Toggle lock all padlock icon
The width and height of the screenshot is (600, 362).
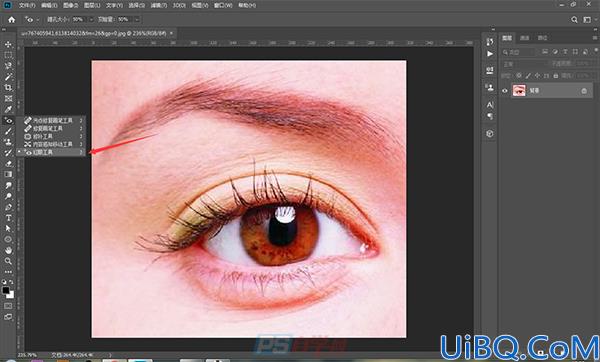click(x=556, y=76)
